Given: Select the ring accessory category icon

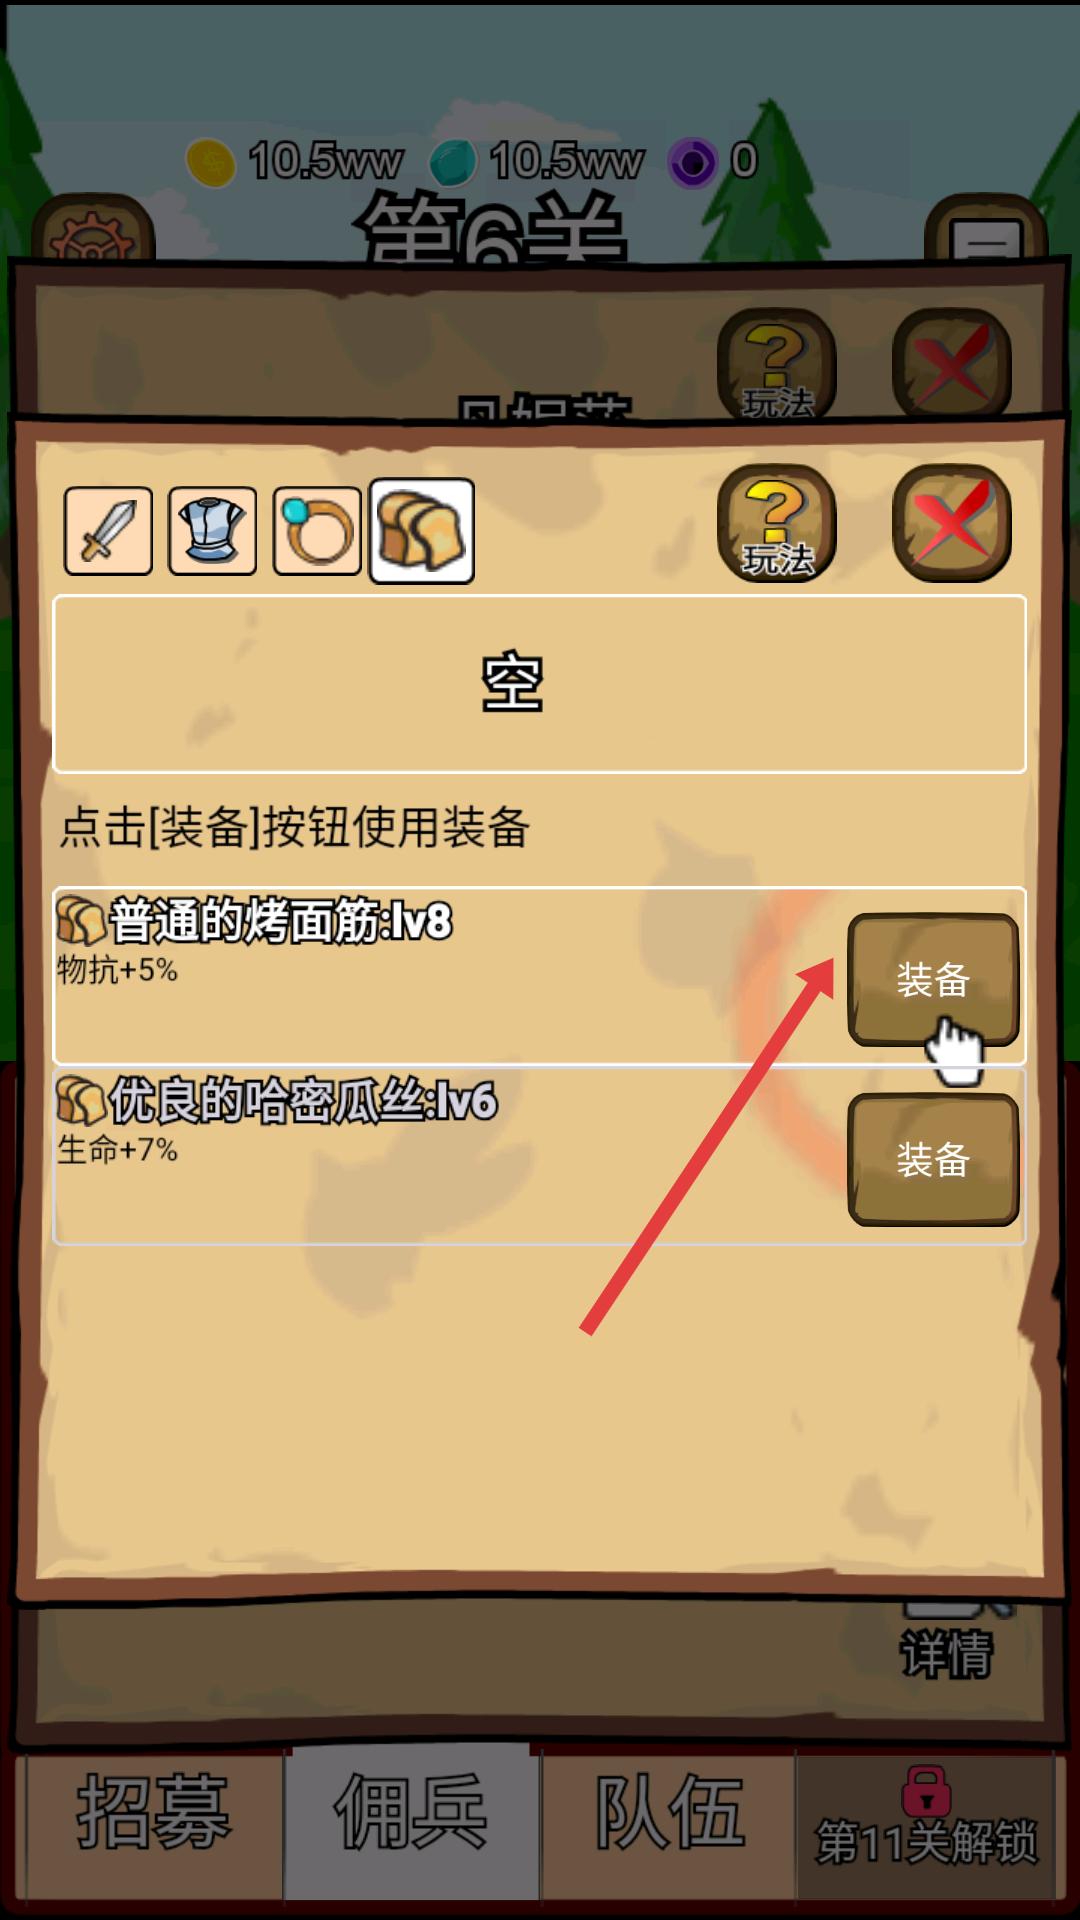Looking at the screenshot, I should click(317, 531).
